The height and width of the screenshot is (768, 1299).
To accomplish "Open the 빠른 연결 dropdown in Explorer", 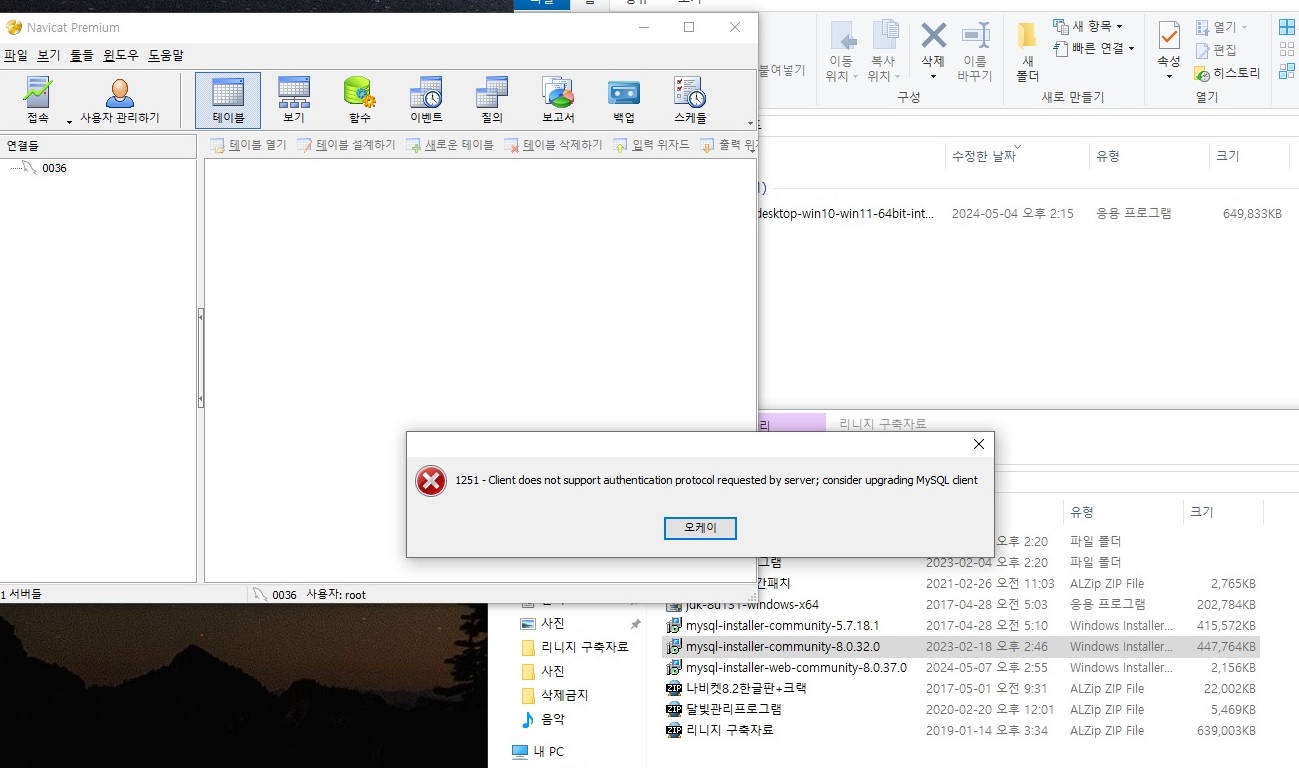I will (x=1094, y=48).
